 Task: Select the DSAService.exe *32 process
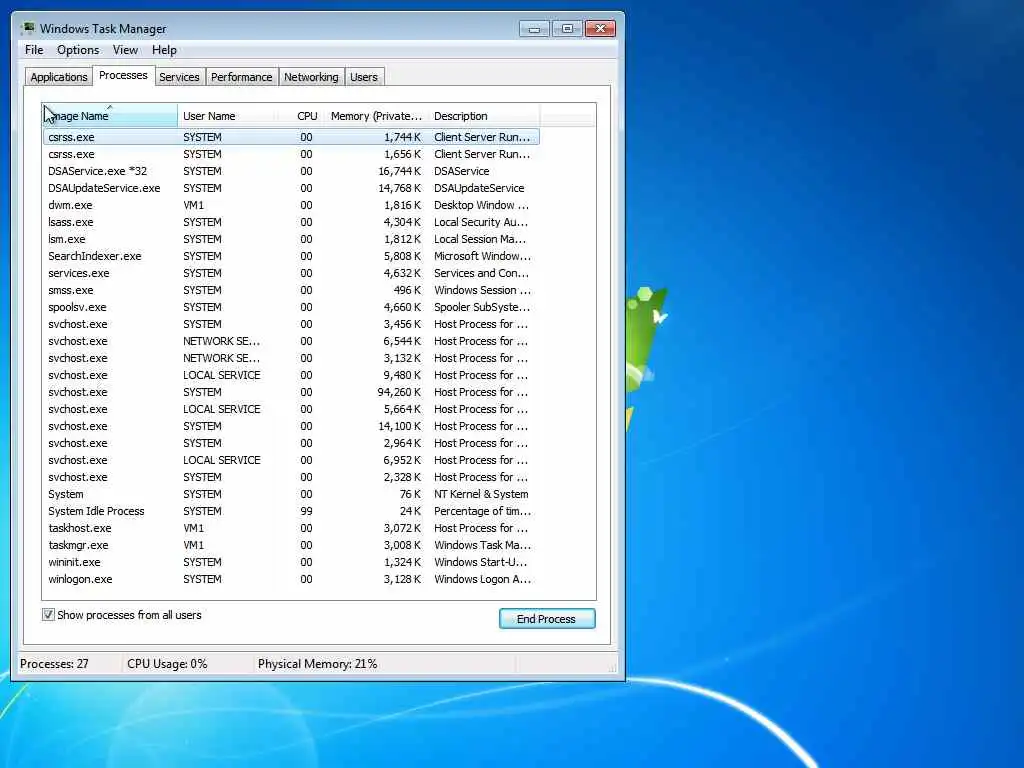point(291,171)
